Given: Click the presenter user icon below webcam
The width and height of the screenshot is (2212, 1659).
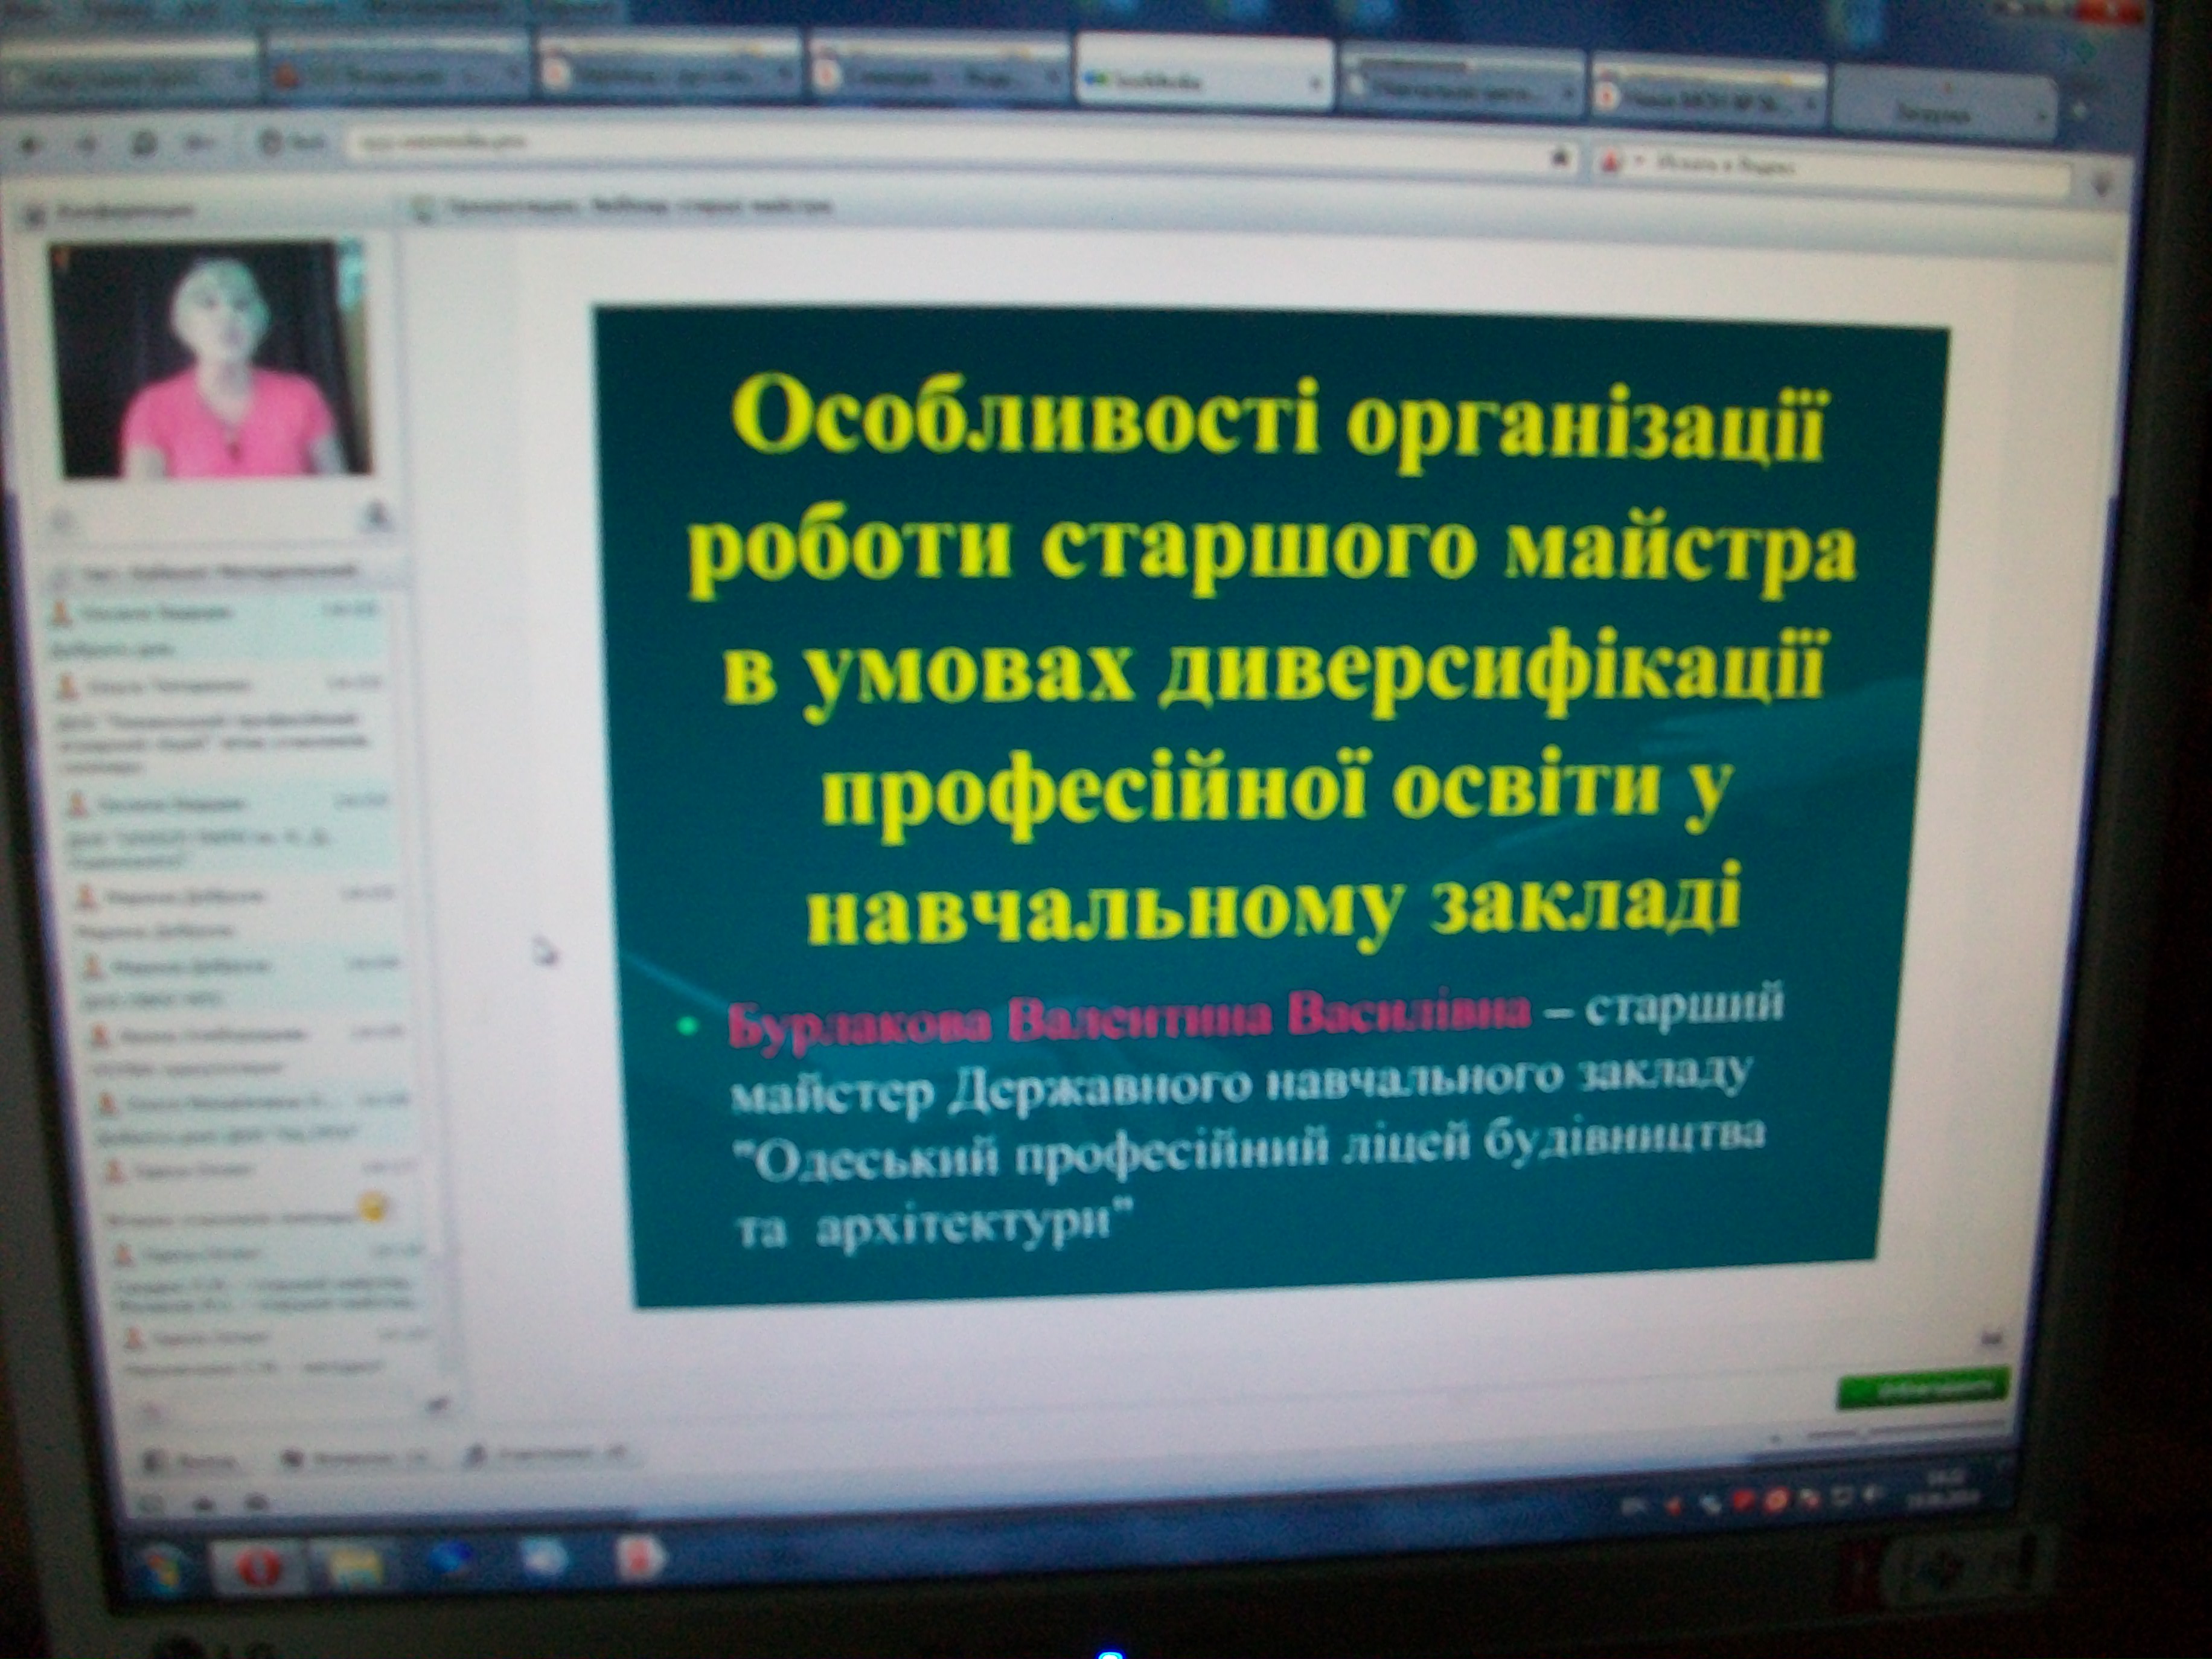Looking at the screenshot, I should click(376, 517).
